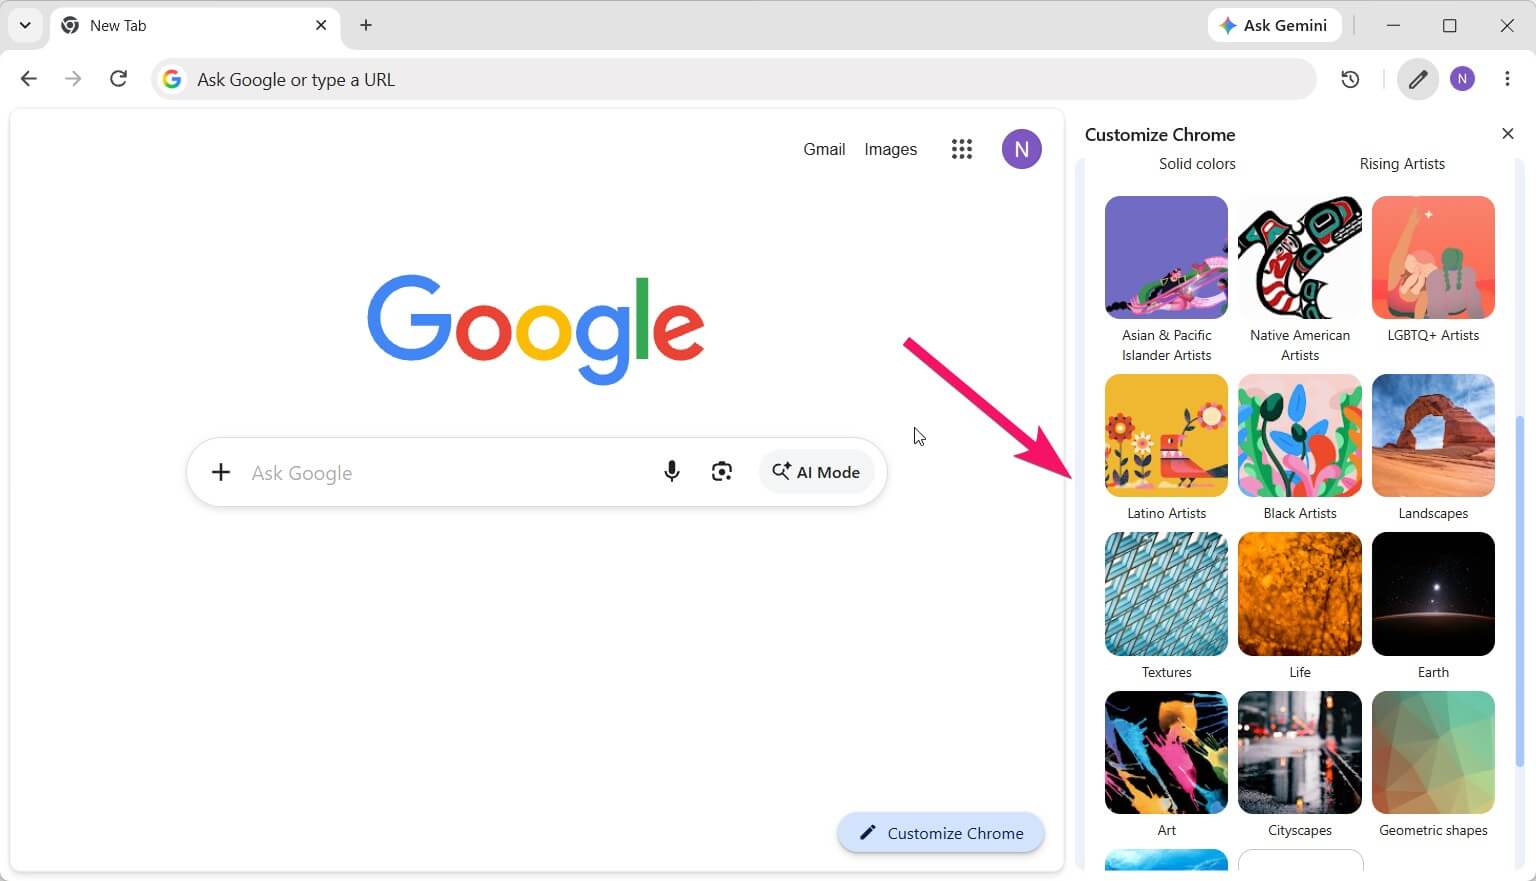1536x881 pixels.
Task: Close the Customize Chrome side panel
Action: (1508, 134)
